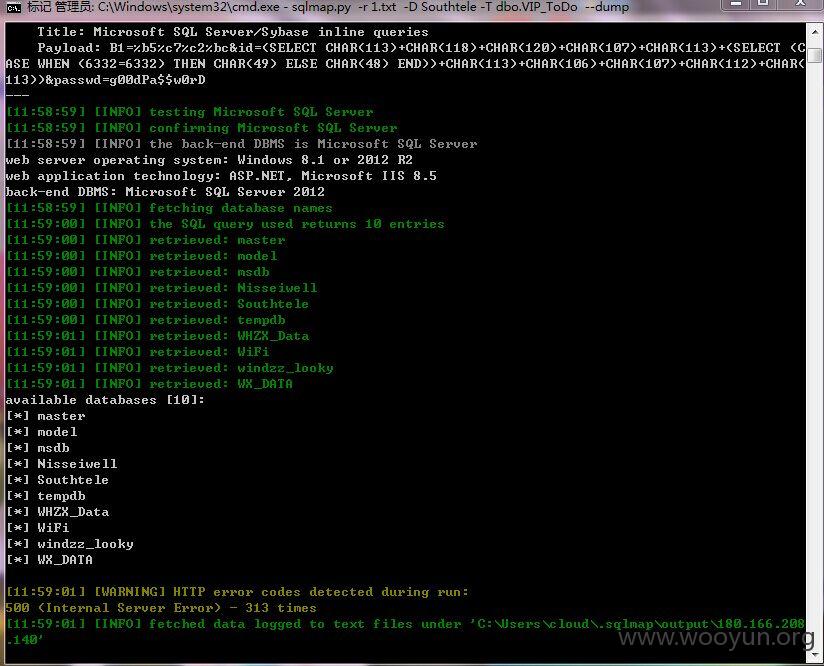Viewport: 824px width, 666px height.
Task: Click the cmd.exe title bar text
Action: click(x=328, y=7)
